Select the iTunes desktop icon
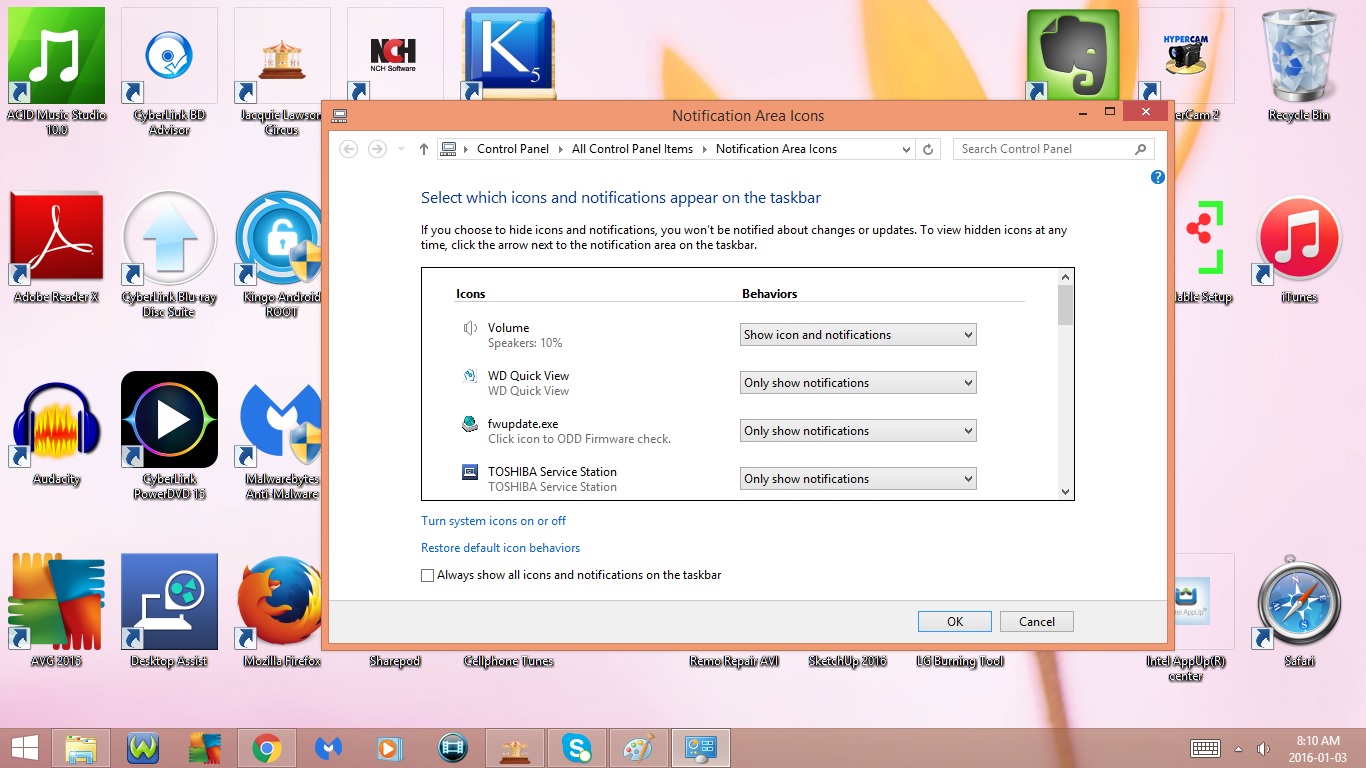 (1298, 250)
